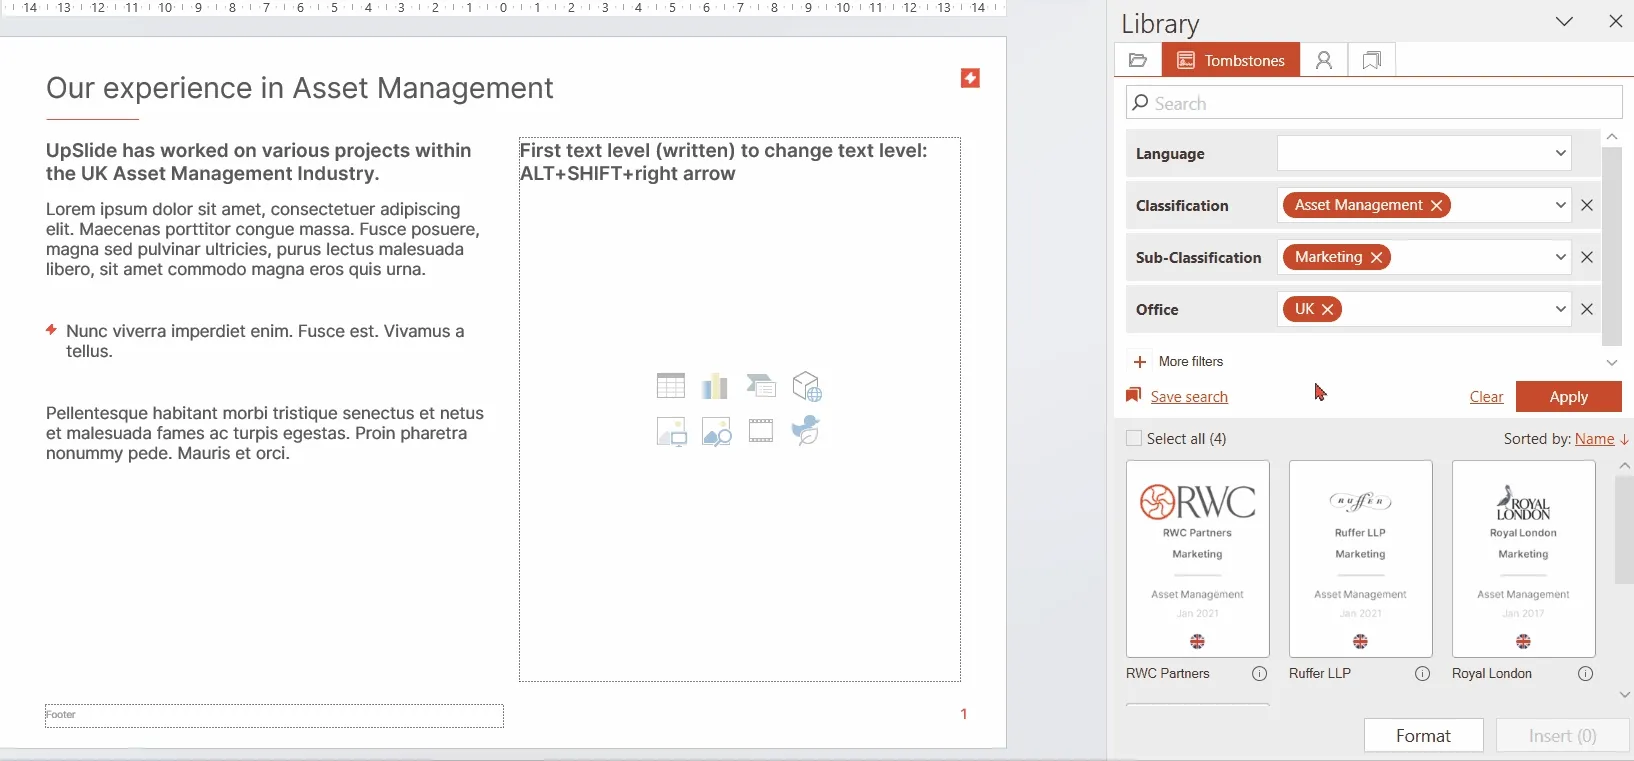
Task: Select the Royal London tombstone thumbnail
Action: (x=1524, y=558)
